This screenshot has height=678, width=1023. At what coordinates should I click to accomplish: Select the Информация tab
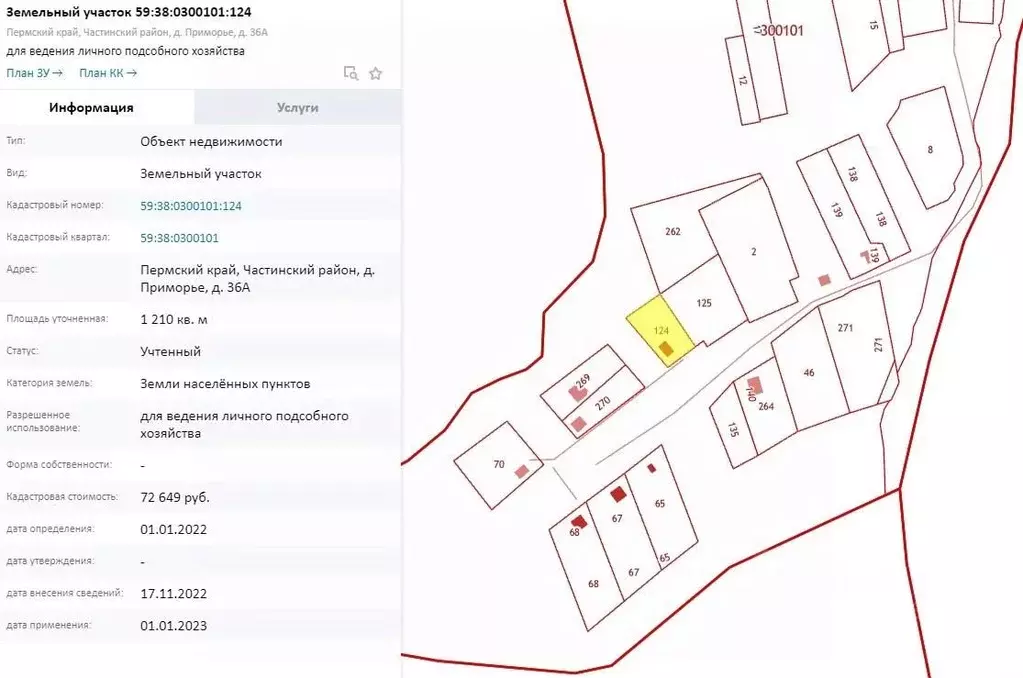click(x=91, y=108)
